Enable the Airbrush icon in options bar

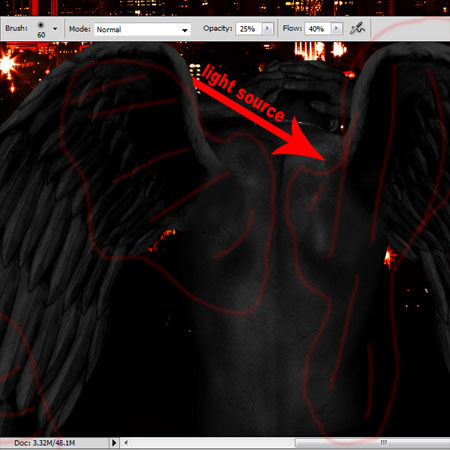pyautogui.click(x=357, y=29)
